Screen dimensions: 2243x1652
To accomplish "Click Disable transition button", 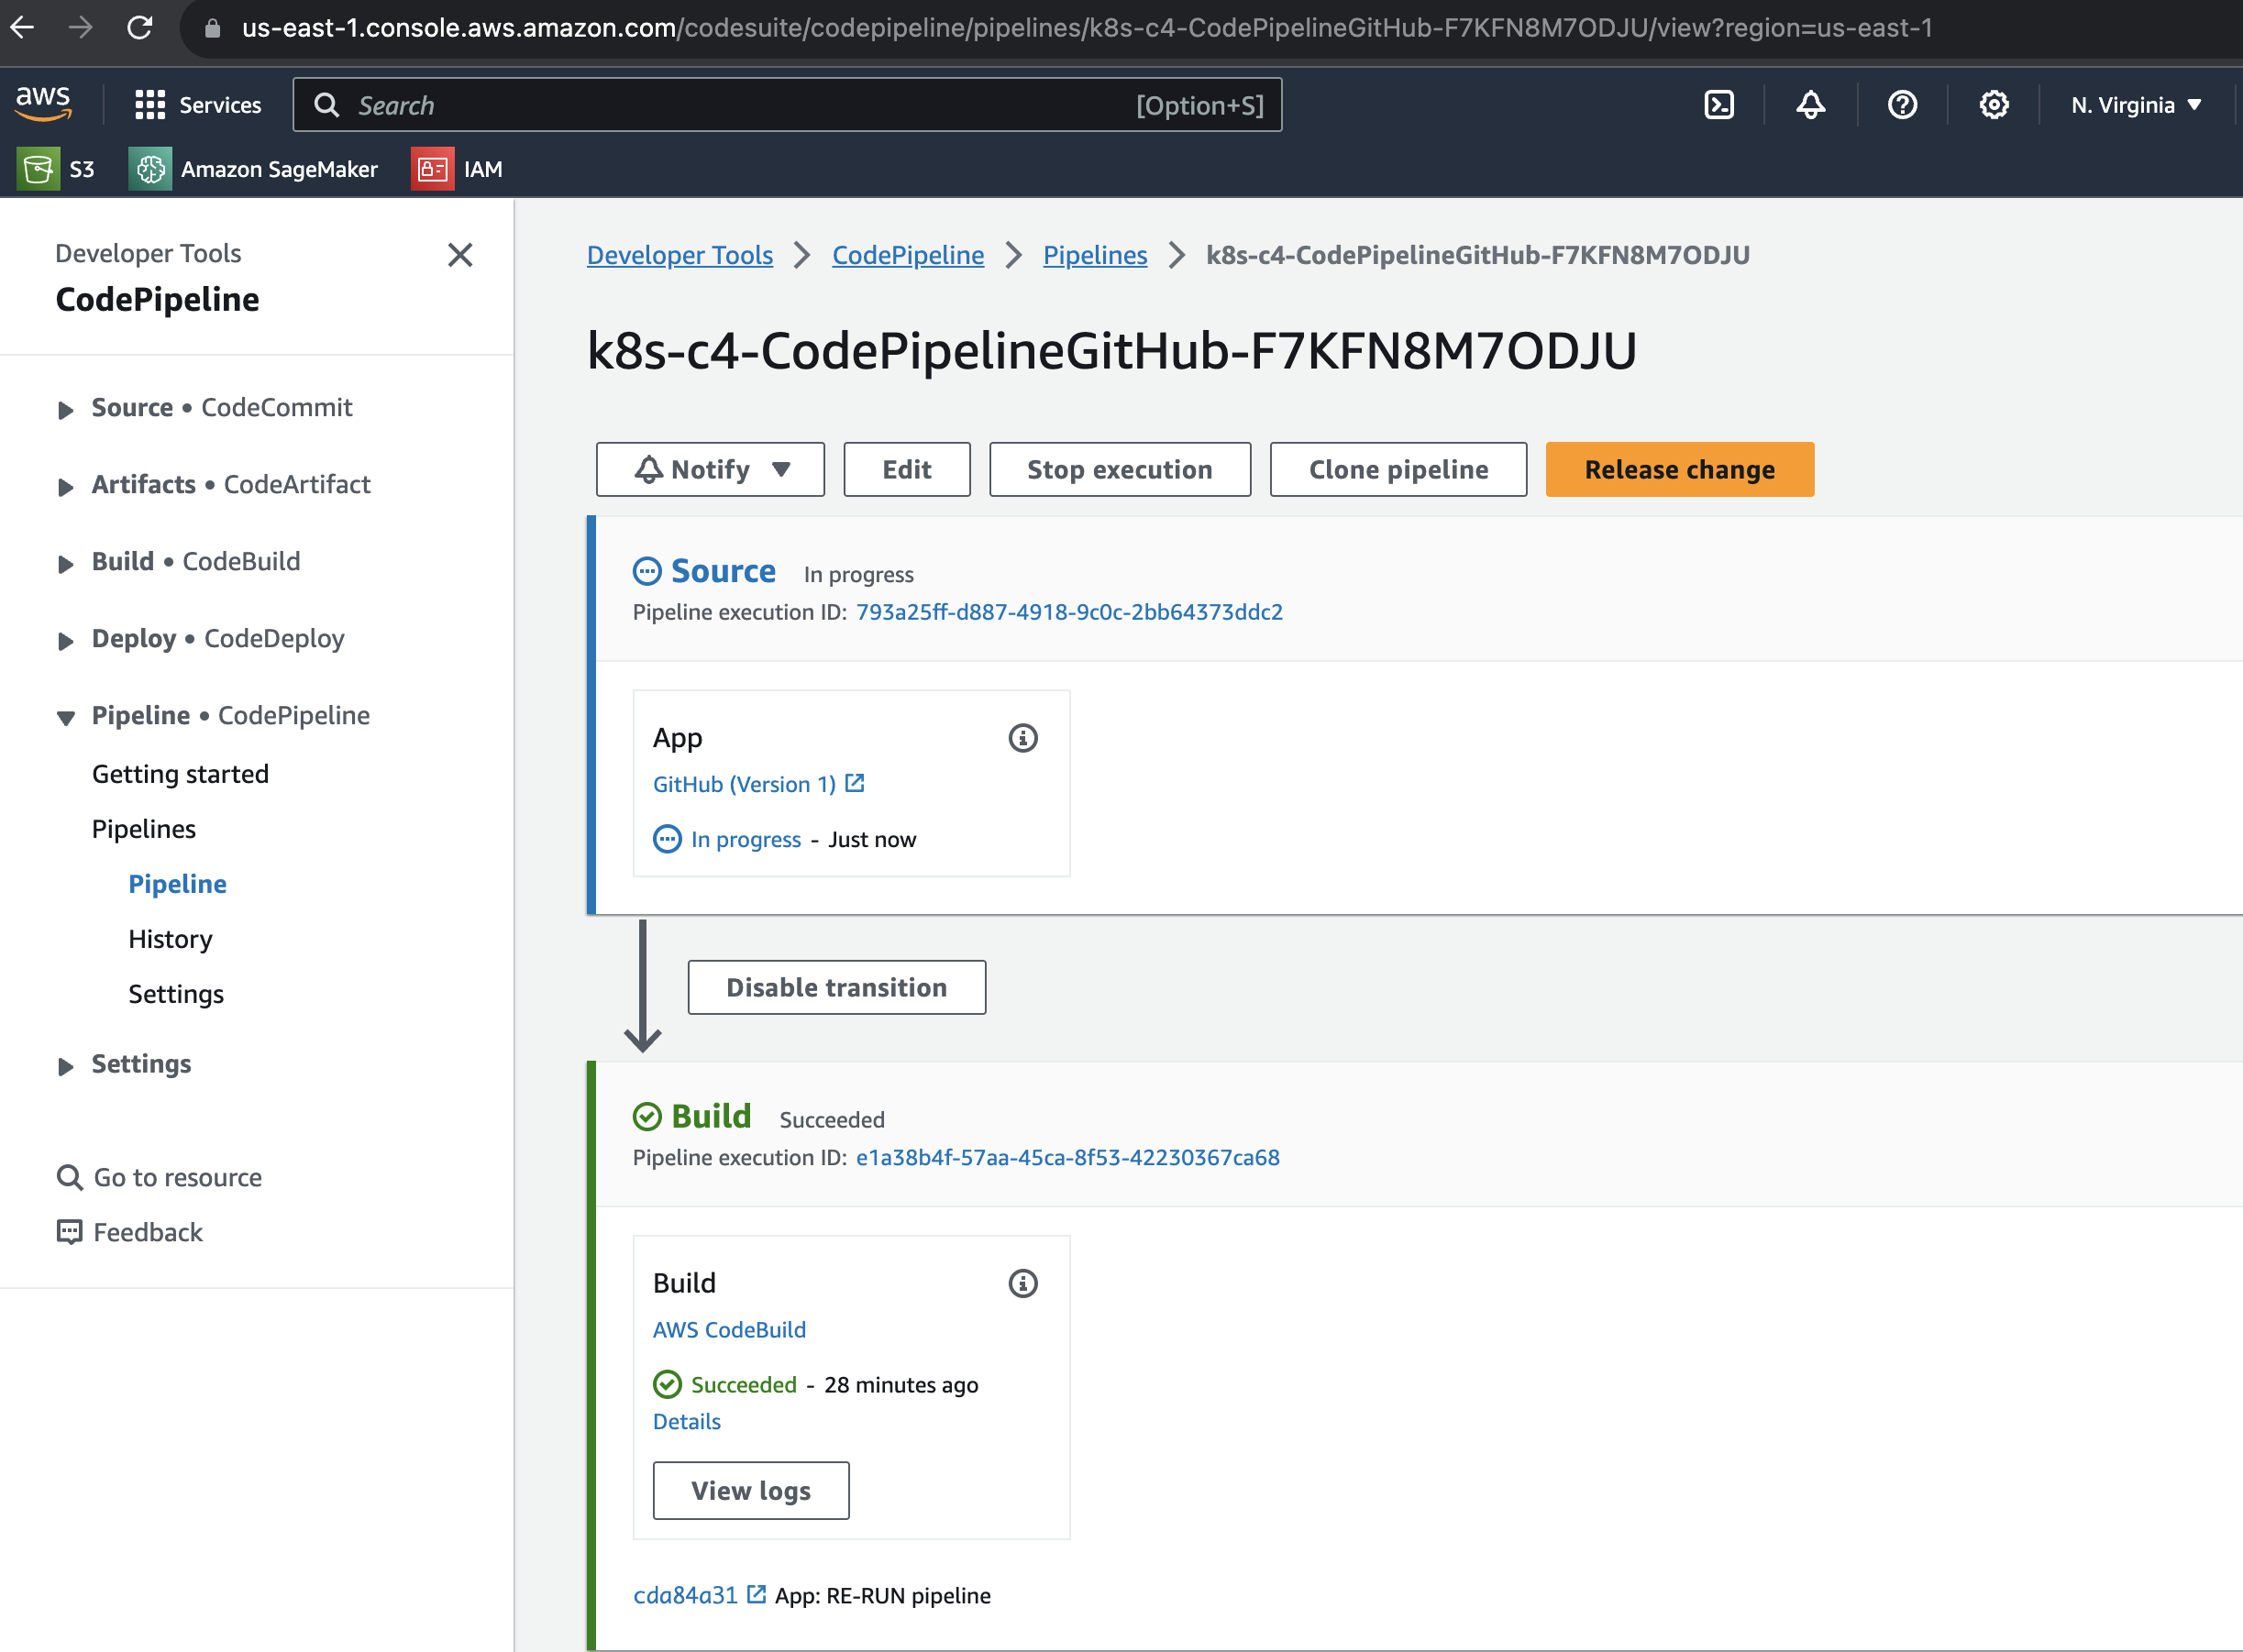I will pyautogui.click(x=836, y=987).
